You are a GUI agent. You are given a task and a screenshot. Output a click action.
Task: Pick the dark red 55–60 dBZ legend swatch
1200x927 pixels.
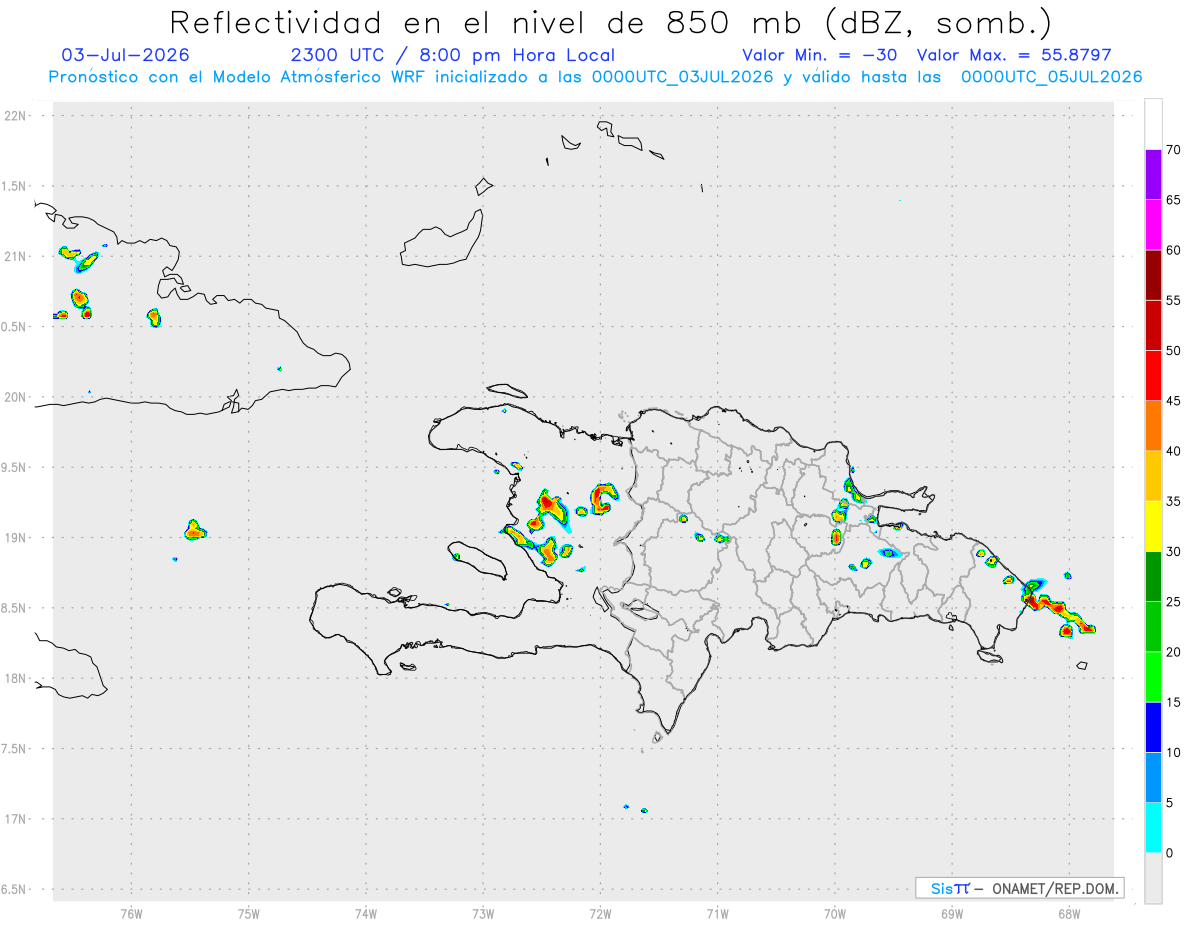1153,275
